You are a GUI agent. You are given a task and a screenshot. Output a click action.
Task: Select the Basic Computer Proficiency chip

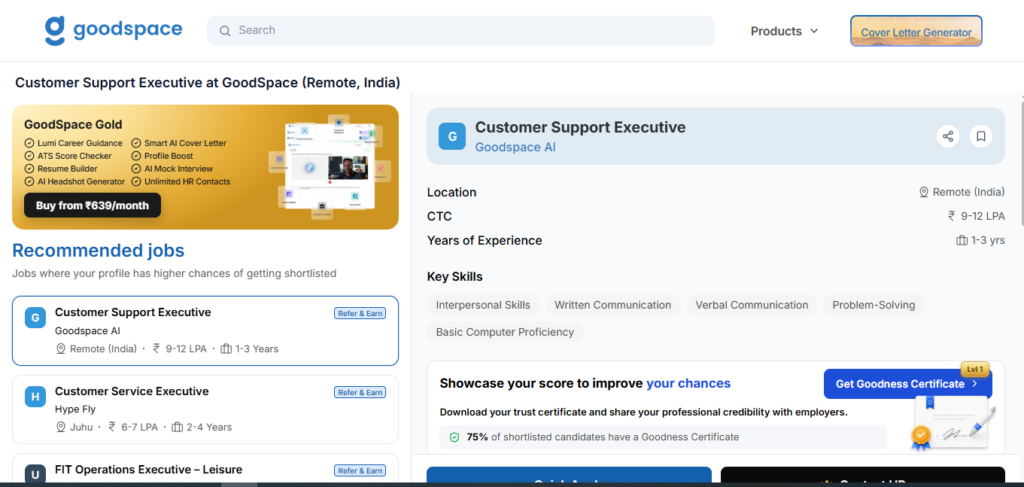tap(505, 332)
